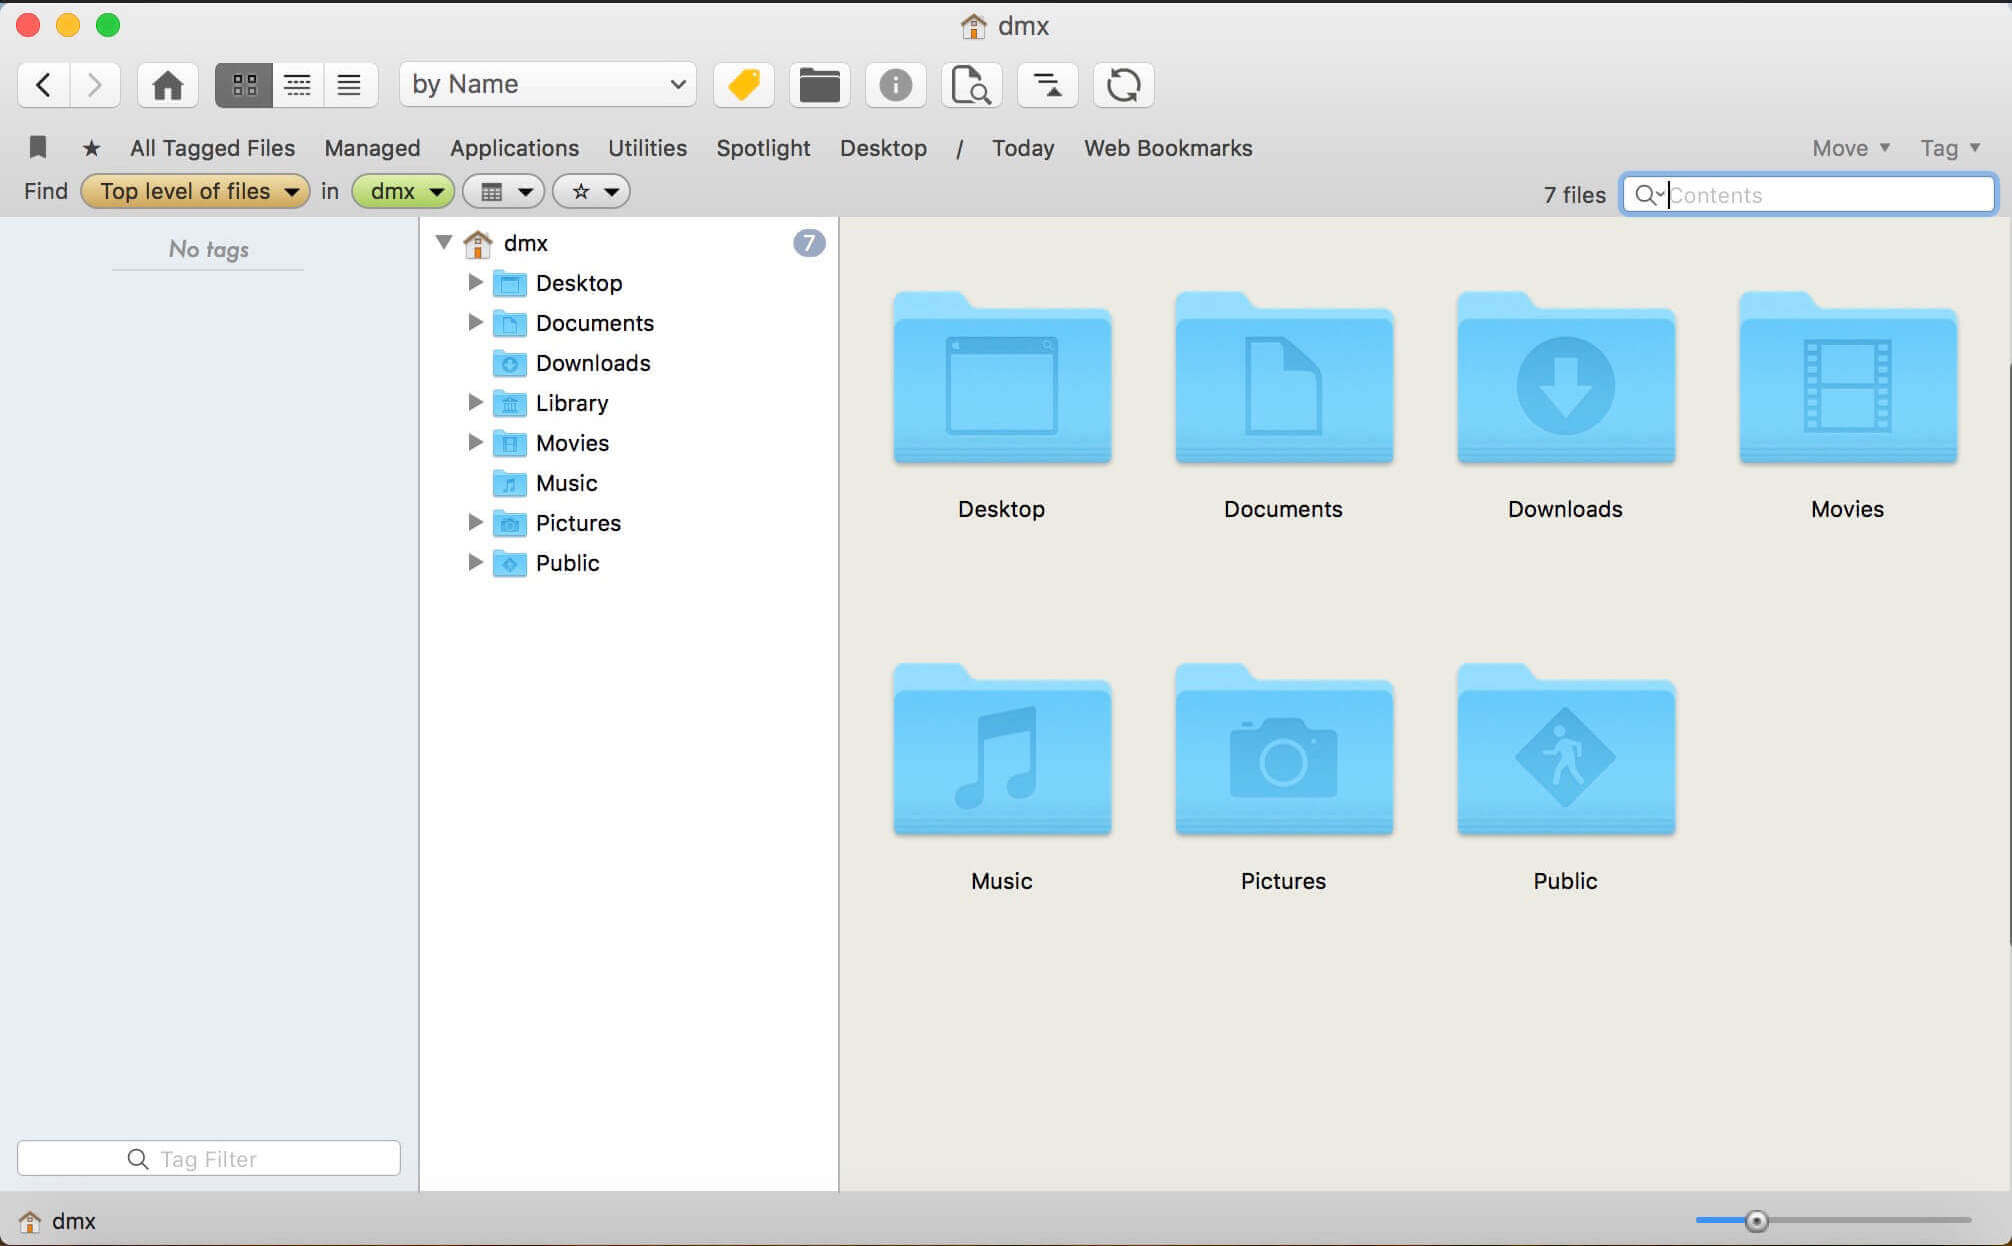Select the Public folder thumbnail

(1566, 750)
